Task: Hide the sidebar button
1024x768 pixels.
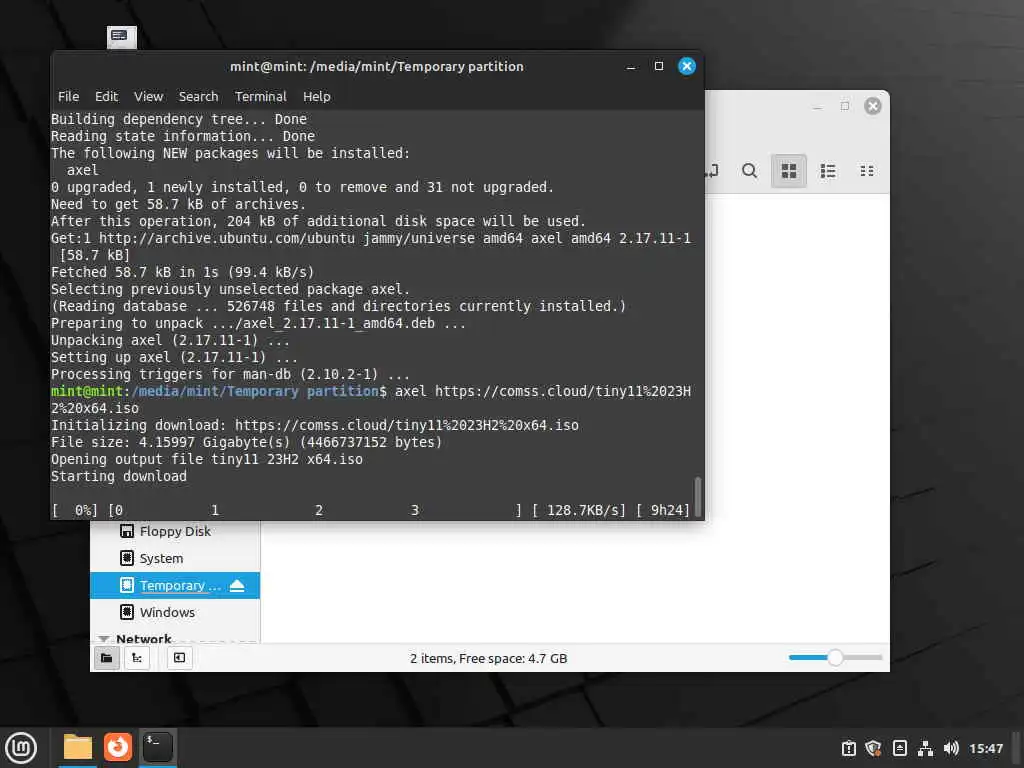Action: point(180,658)
